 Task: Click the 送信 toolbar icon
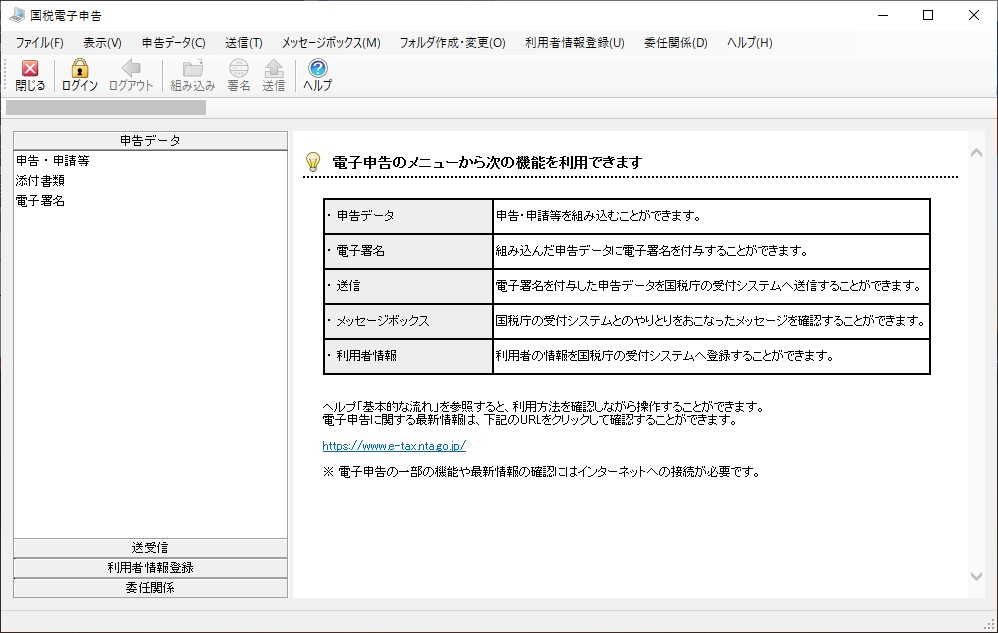coord(273,69)
